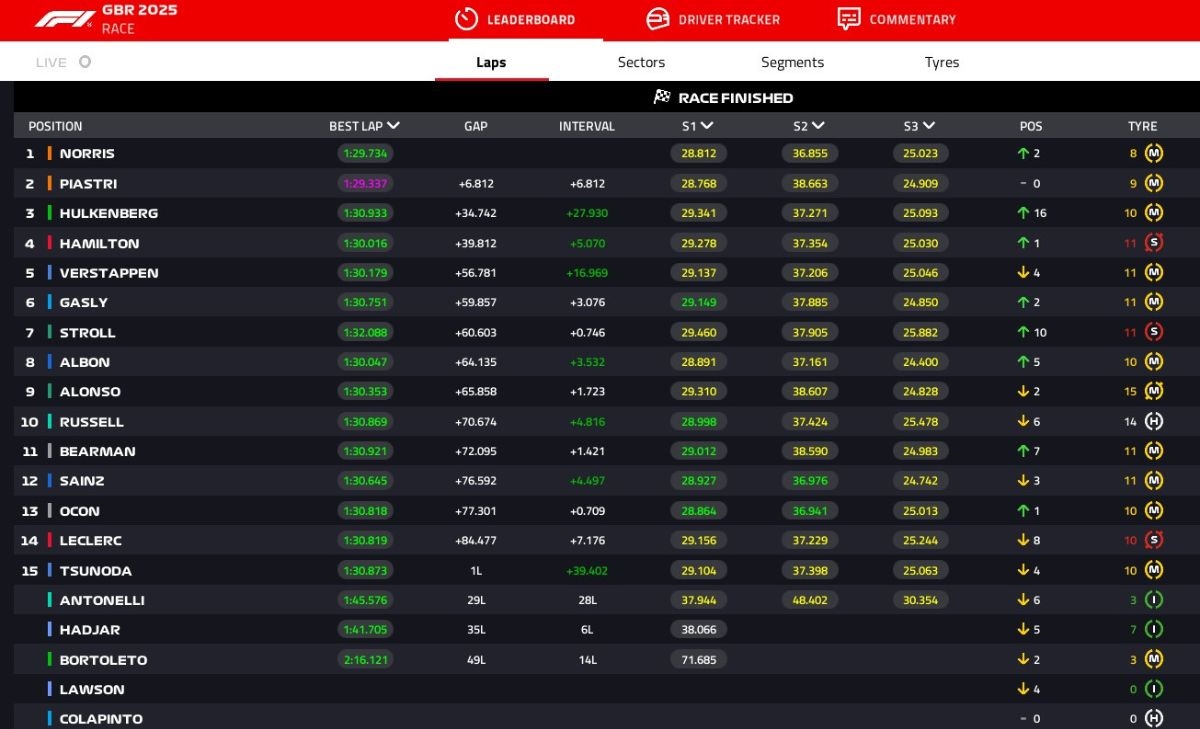Open the S2 sector column dropdown
The image size is (1200, 729).
(818, 126)
